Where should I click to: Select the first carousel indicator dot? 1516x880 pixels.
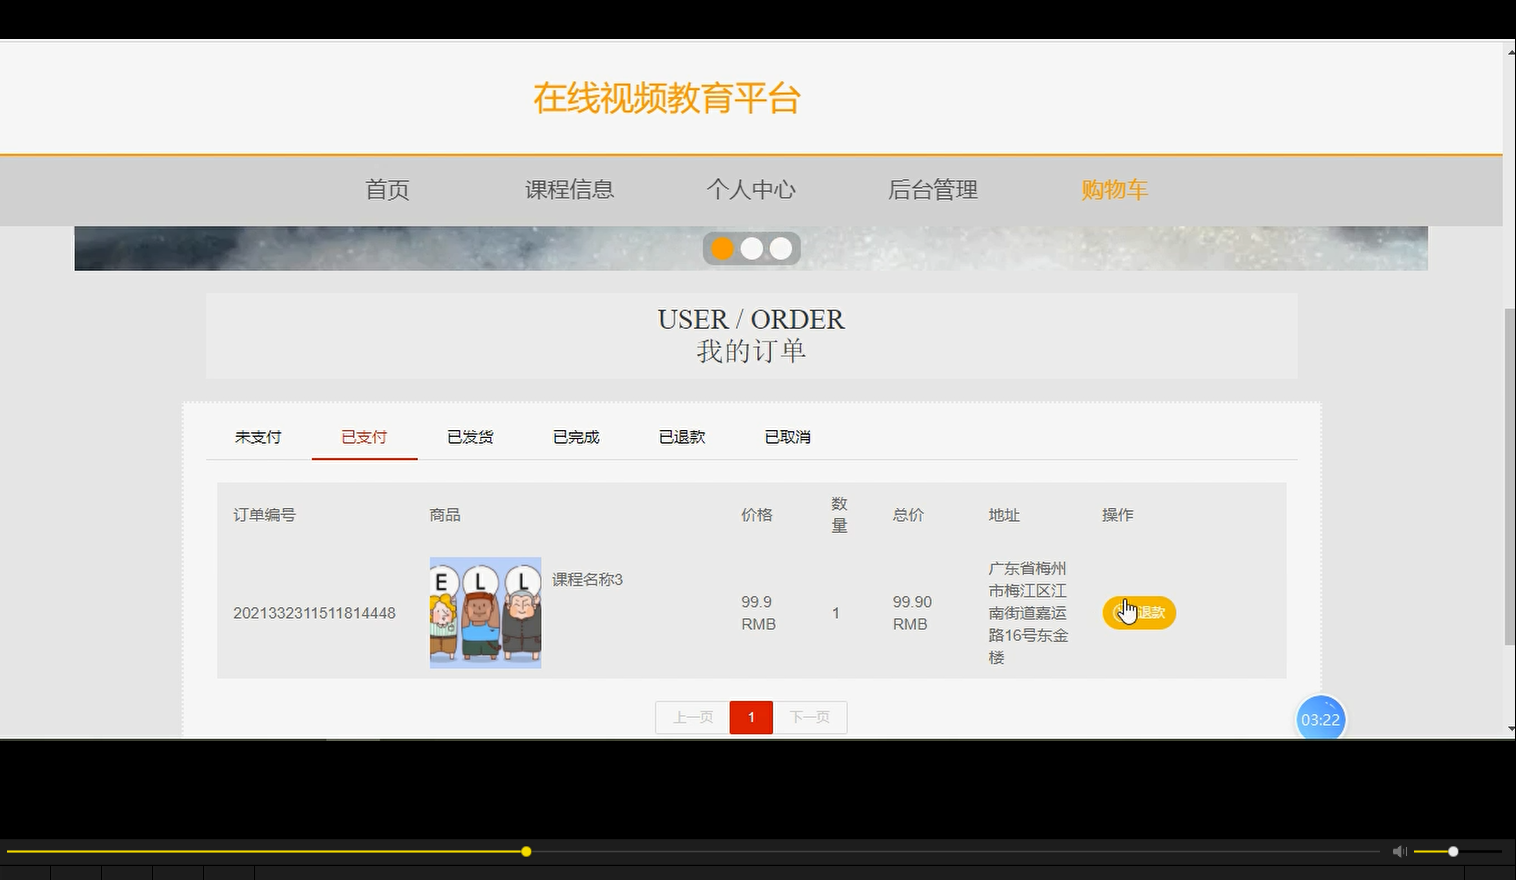[x=722, y=248]
